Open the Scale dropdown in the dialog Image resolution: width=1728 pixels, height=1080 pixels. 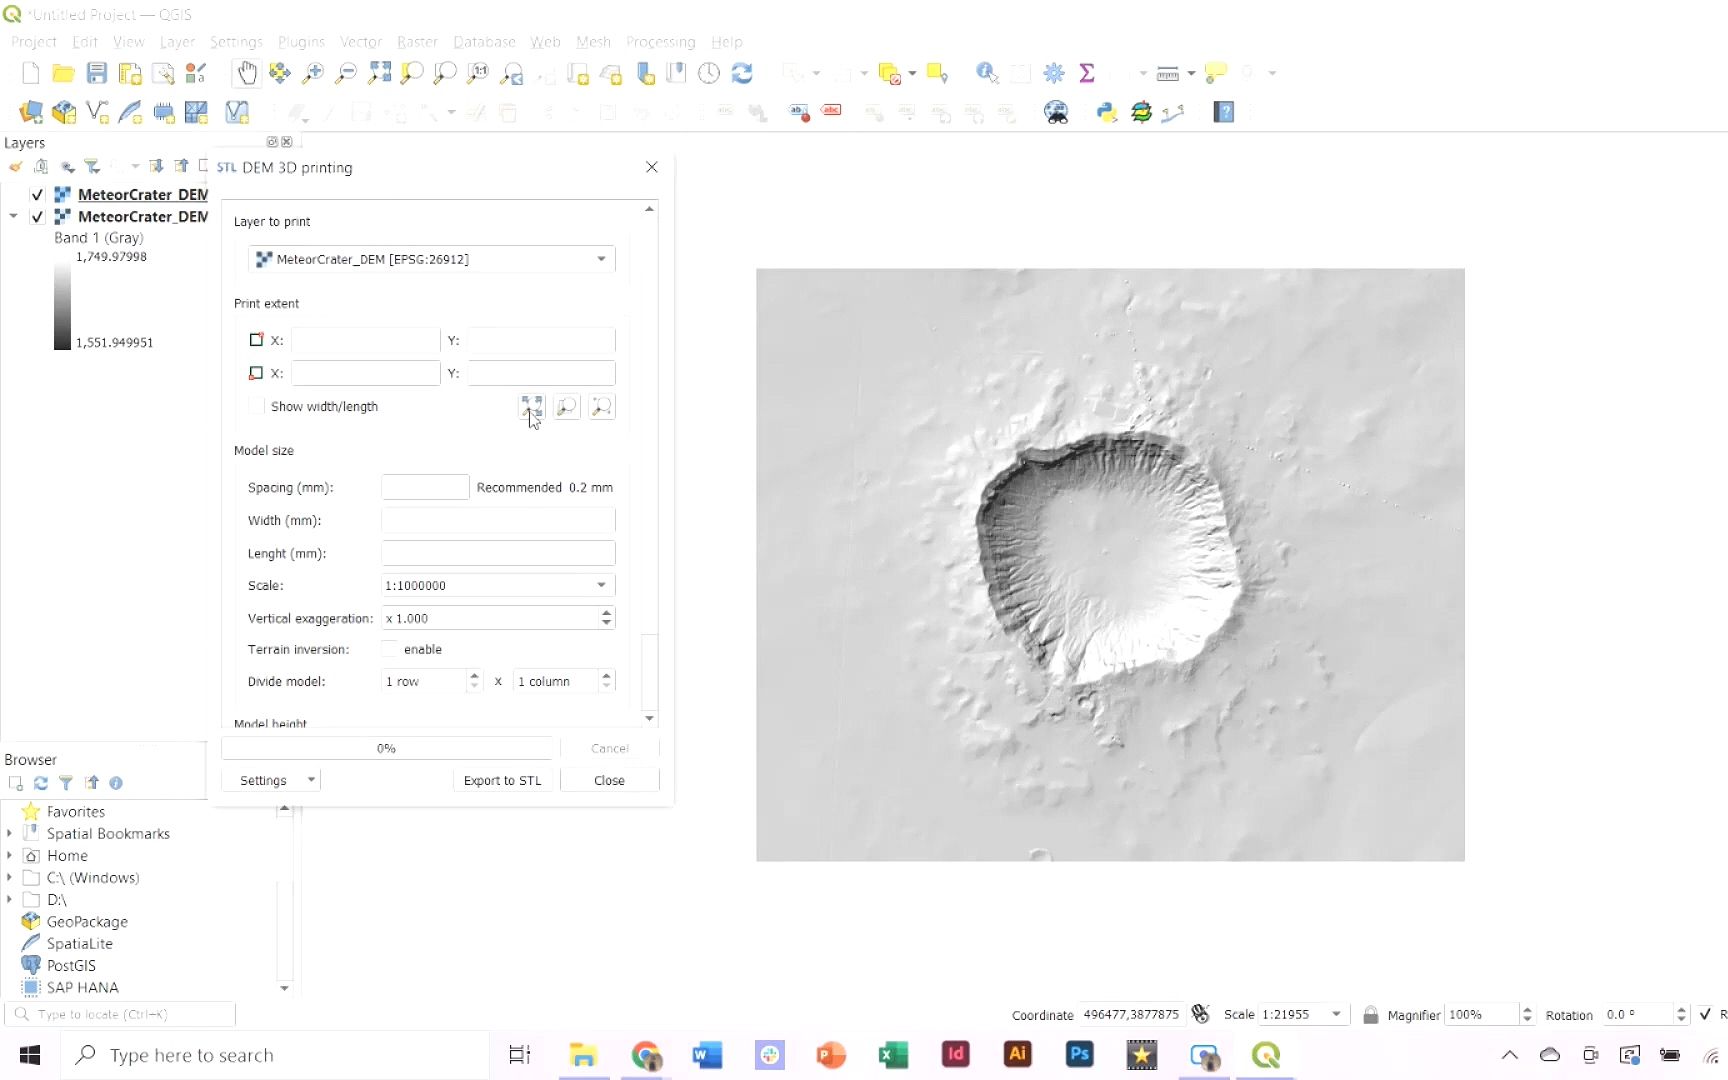coord(598,585)
